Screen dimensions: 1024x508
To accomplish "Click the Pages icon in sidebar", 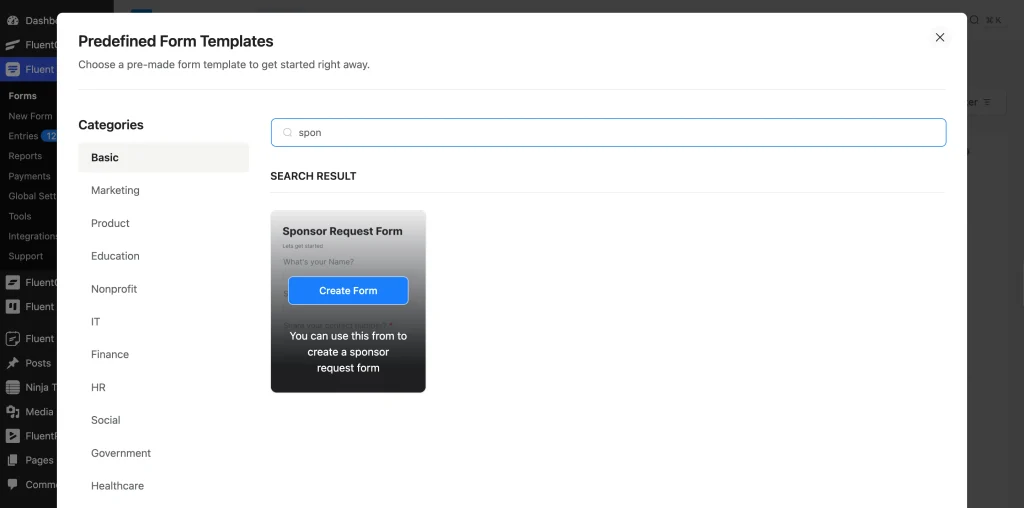I will [12, 460].
